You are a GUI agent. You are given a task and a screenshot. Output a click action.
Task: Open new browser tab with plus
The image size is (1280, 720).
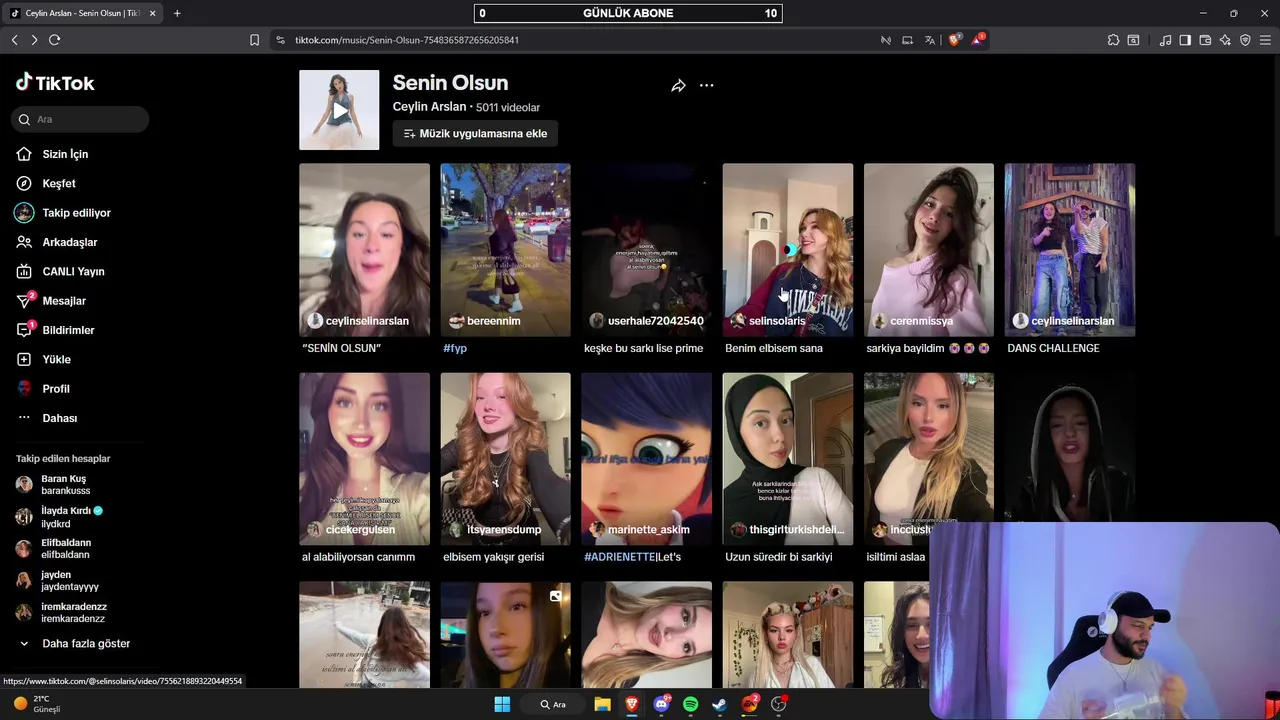(x=177, y=13)
